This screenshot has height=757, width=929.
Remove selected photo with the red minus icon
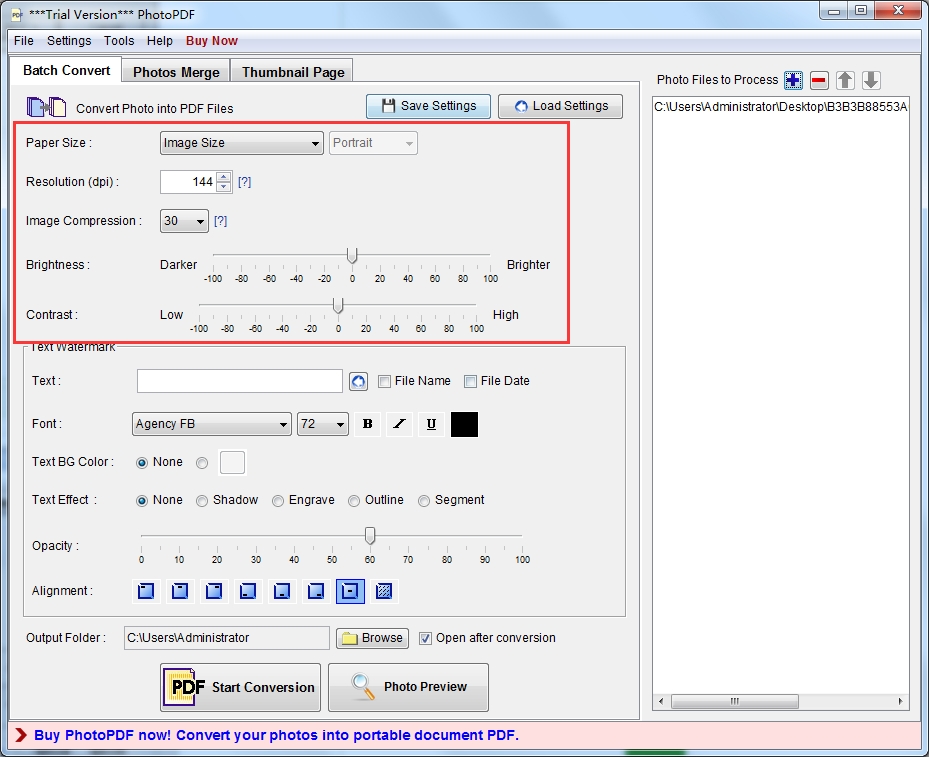point(819,80)
